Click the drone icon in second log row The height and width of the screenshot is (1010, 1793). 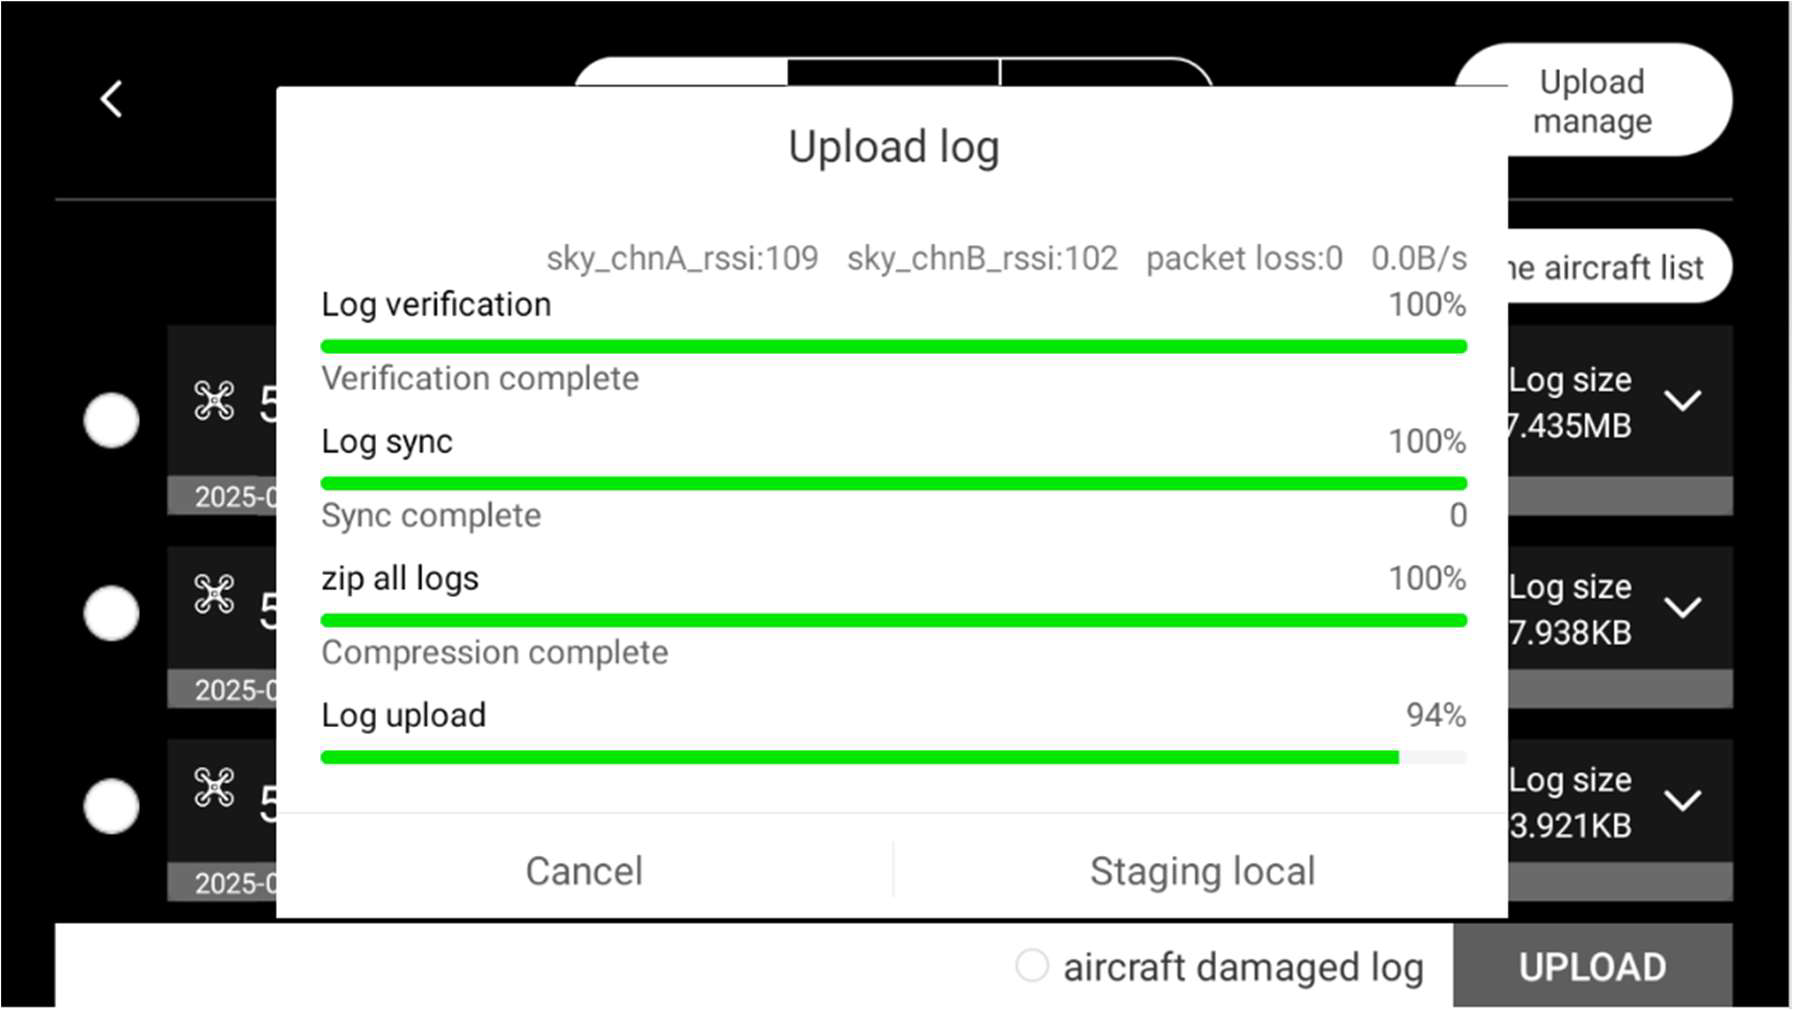click(214, 594)
